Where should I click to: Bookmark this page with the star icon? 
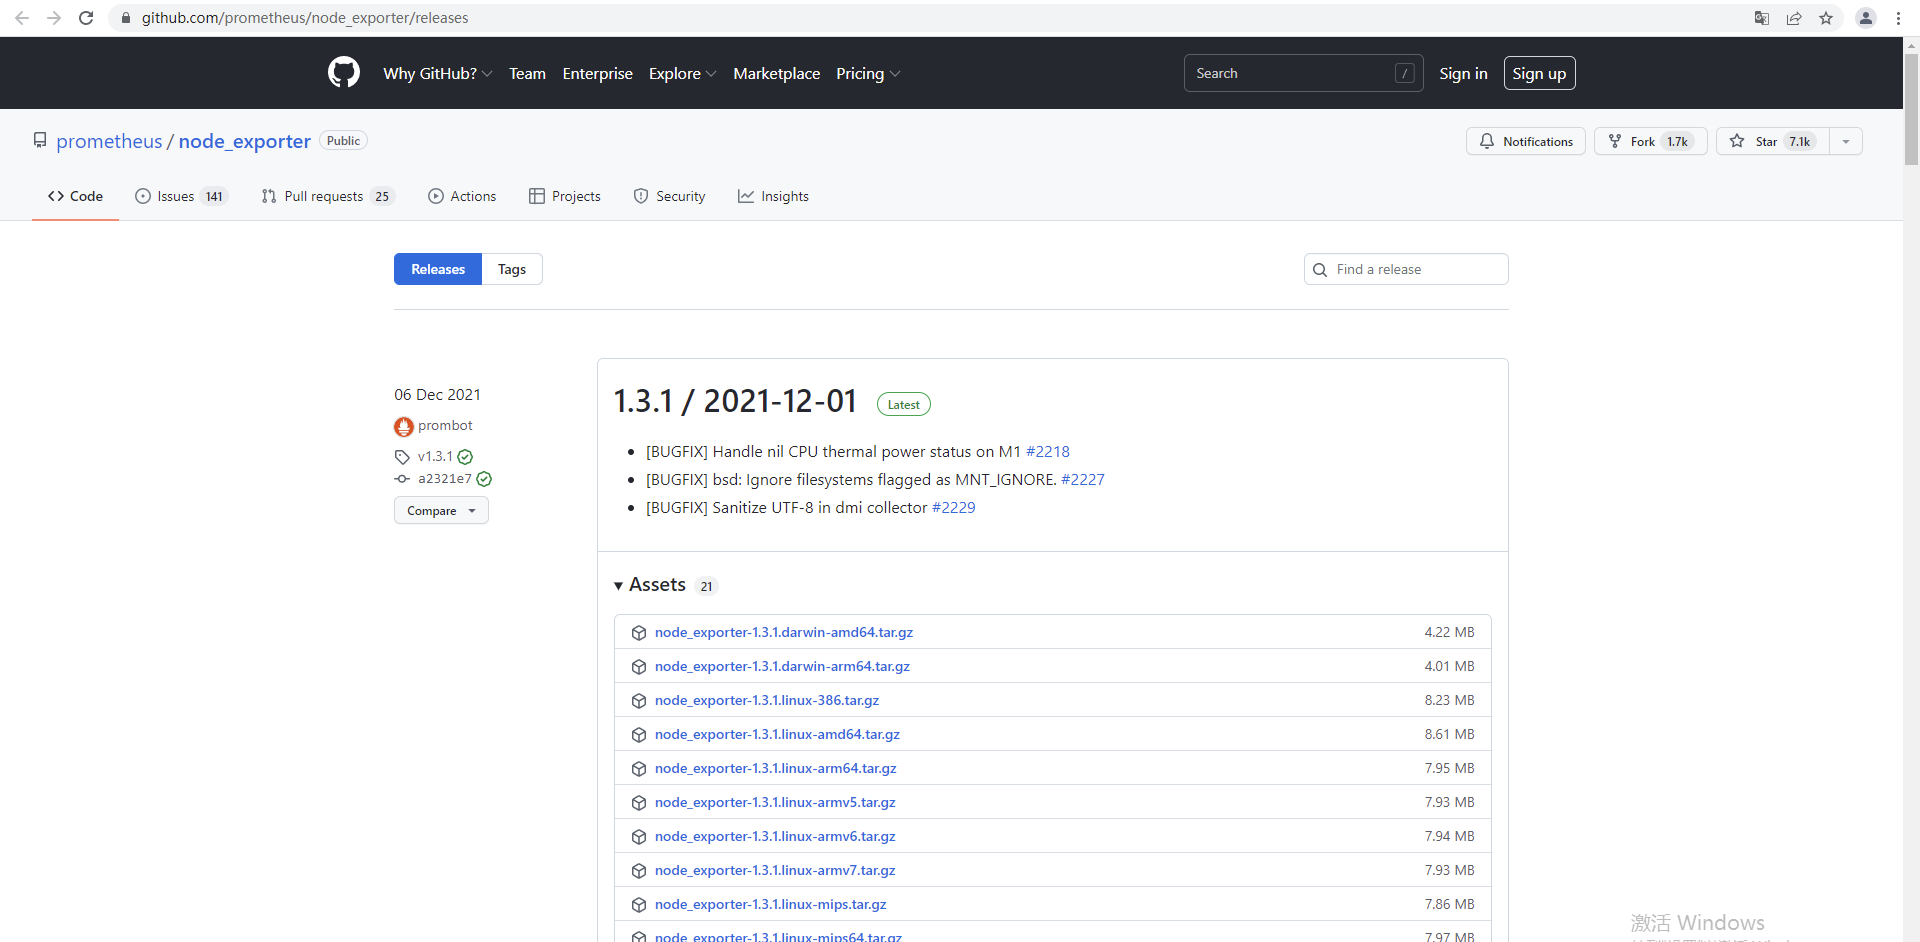pyautogui.click(x=1826, y=18)
